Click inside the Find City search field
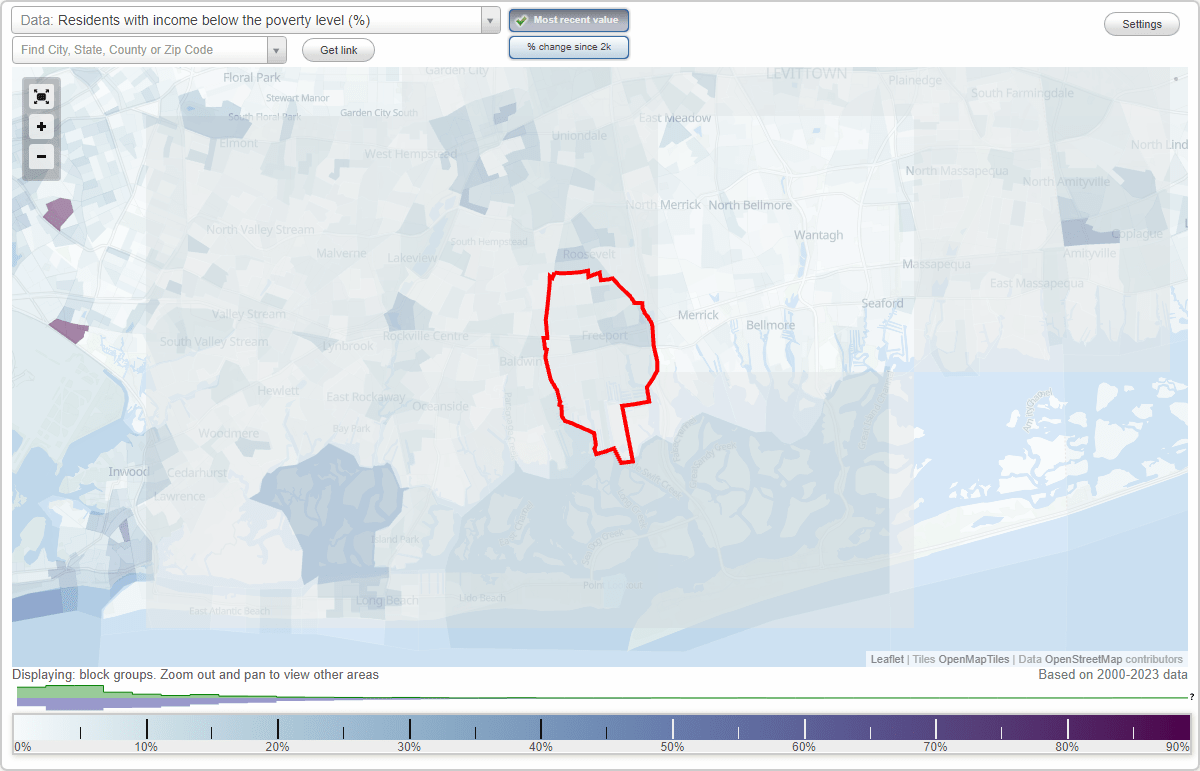The image size is (1200, 771). tap(140, 48)
